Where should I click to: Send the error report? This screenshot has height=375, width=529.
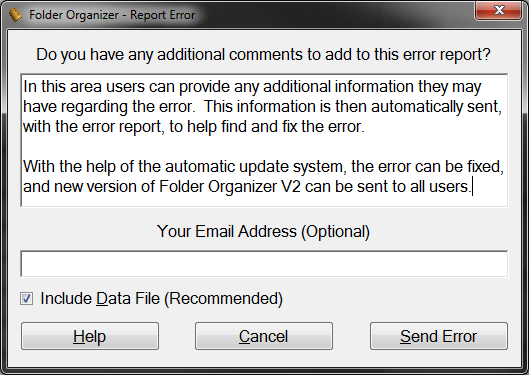pos(439,336)
